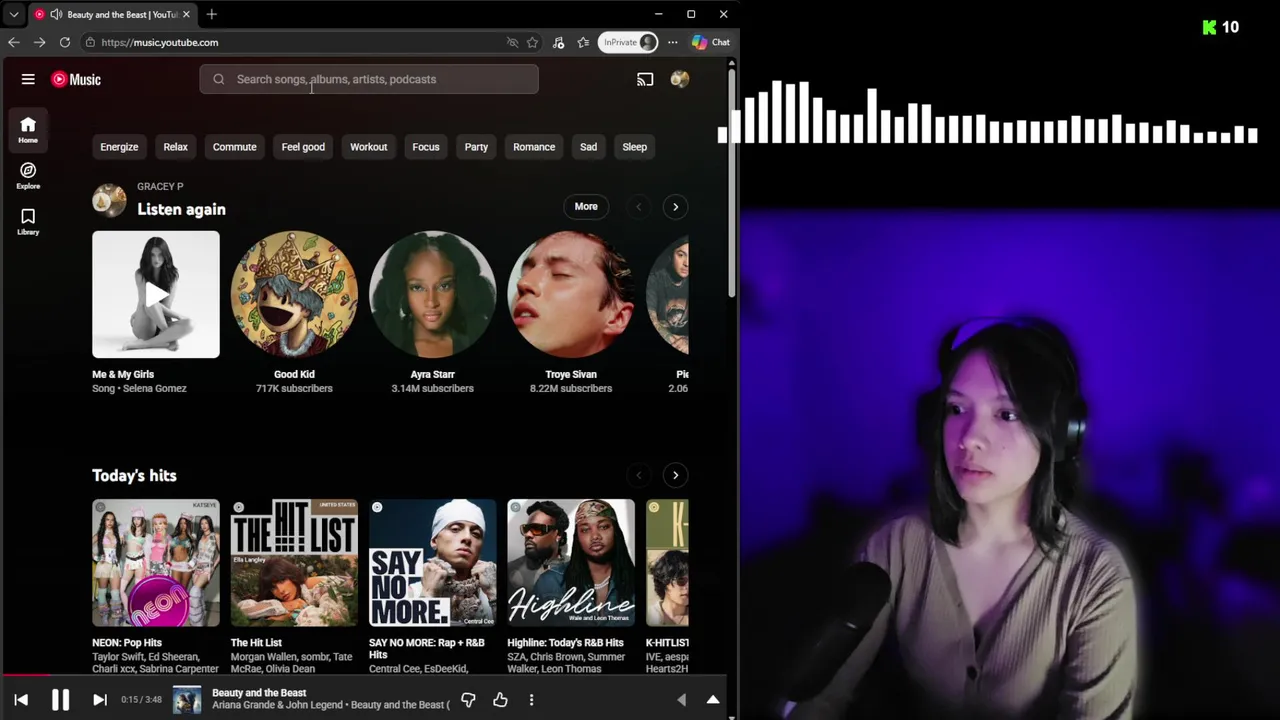Viewport: 1280px width, 720px height.
Task: Click song progress bar above player
Action: pos(364,675)
